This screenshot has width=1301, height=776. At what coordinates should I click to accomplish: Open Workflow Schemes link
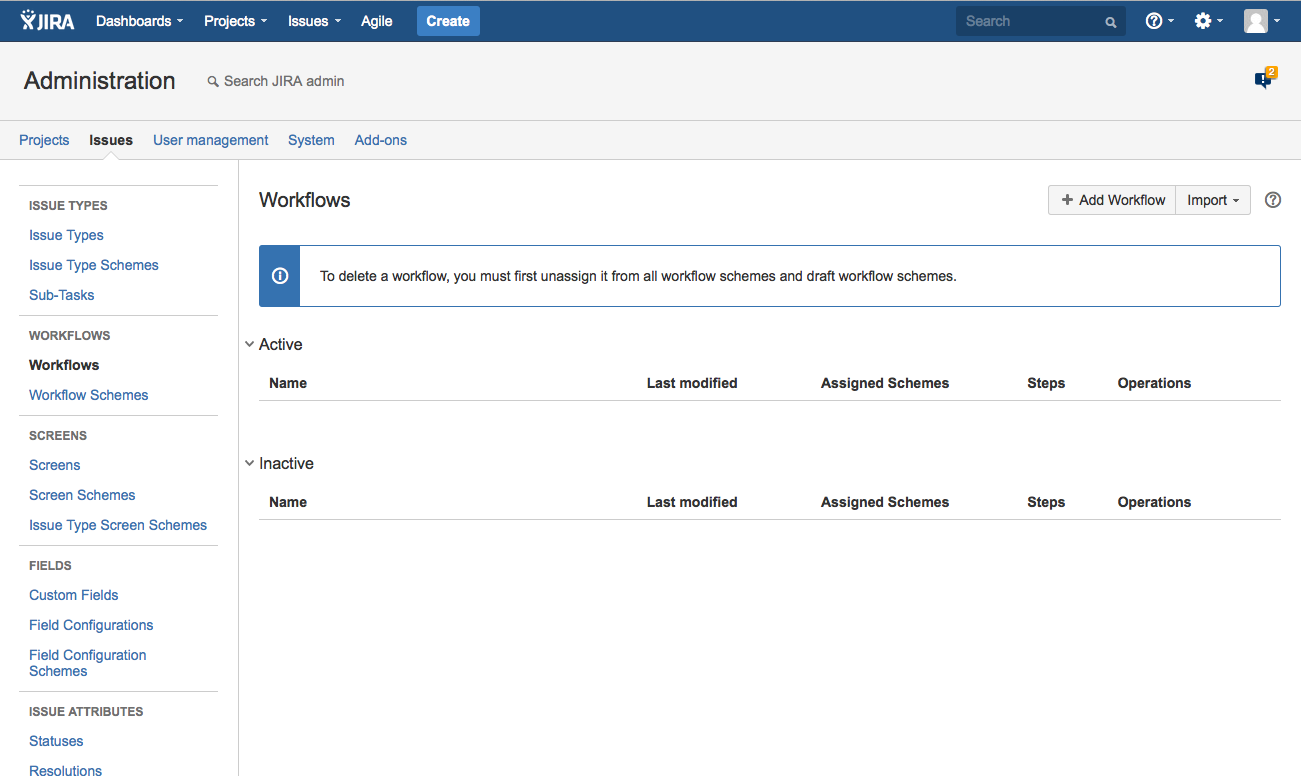[x=88, y=395]
